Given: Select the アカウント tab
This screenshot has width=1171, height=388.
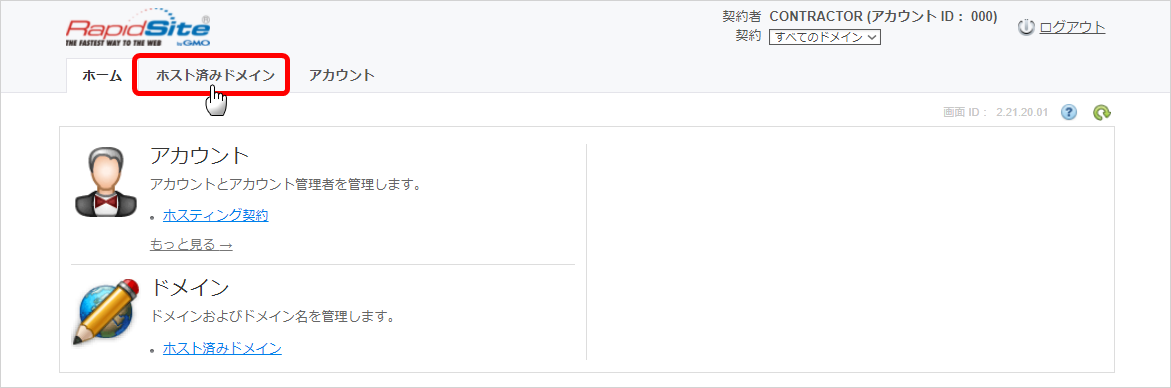Looking at the screenshot, I should point(342,75).
